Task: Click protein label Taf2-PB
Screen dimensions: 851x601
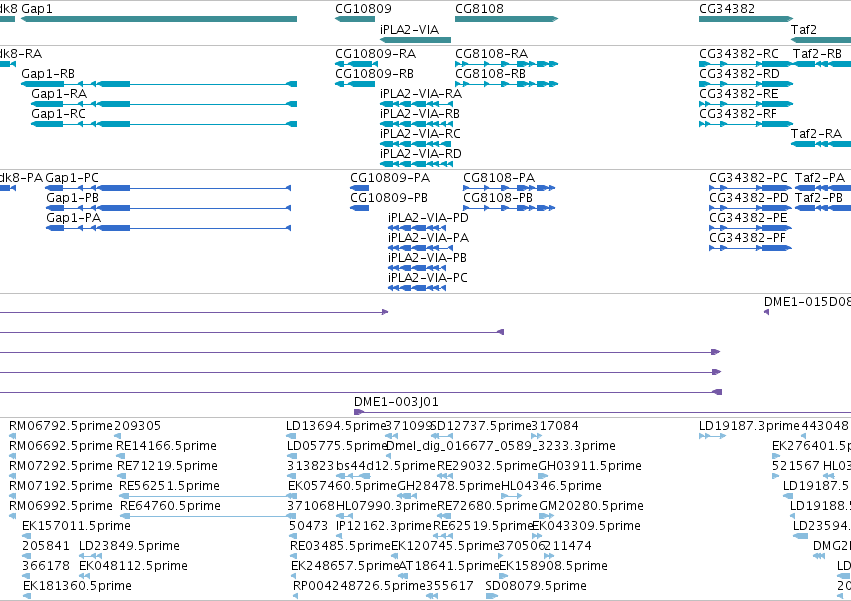Action: pos(818,198)
